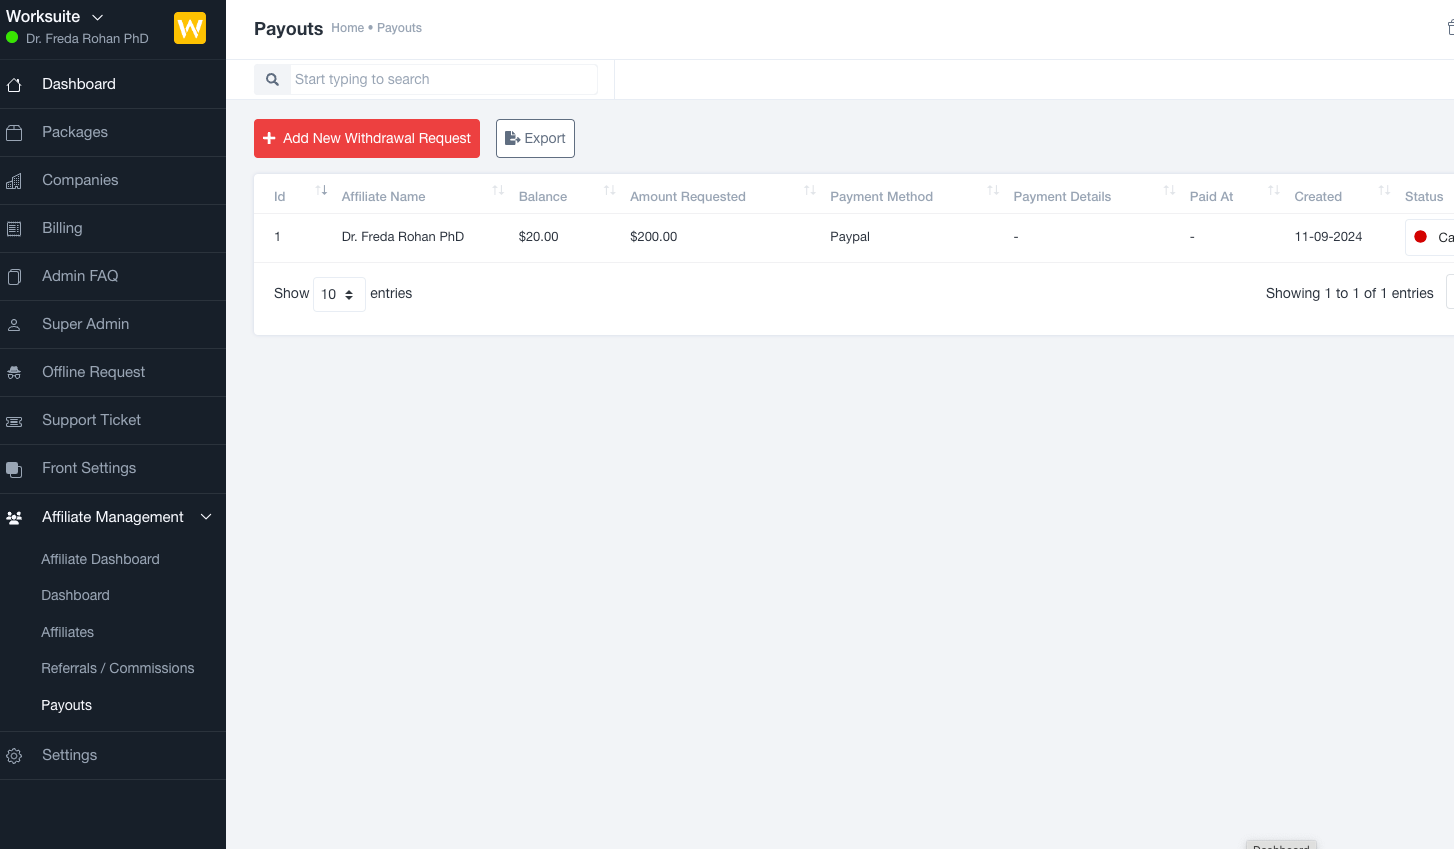Open the Show entries count selector
The width and height of the screenshot is (1454, 849).
point(339,294)
